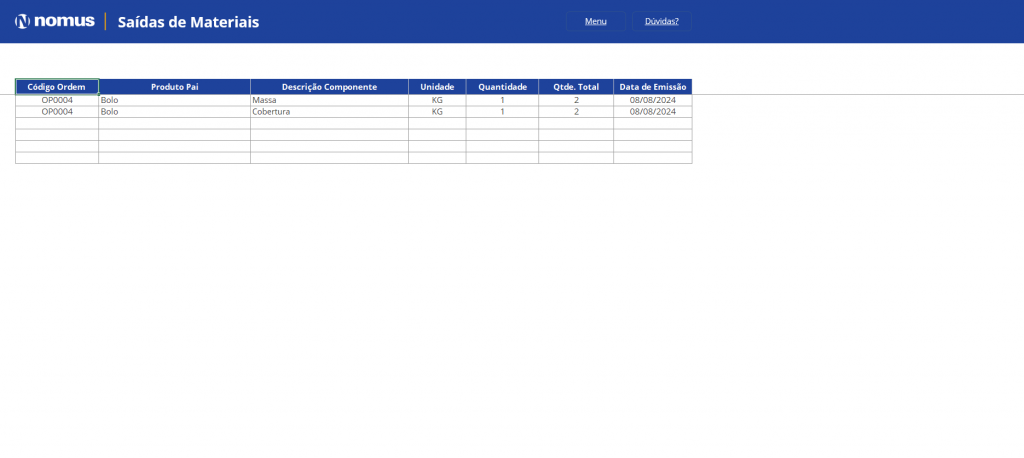Open the Menu button
This screenshot has height=458, width=1024.
tap(596, 21)
